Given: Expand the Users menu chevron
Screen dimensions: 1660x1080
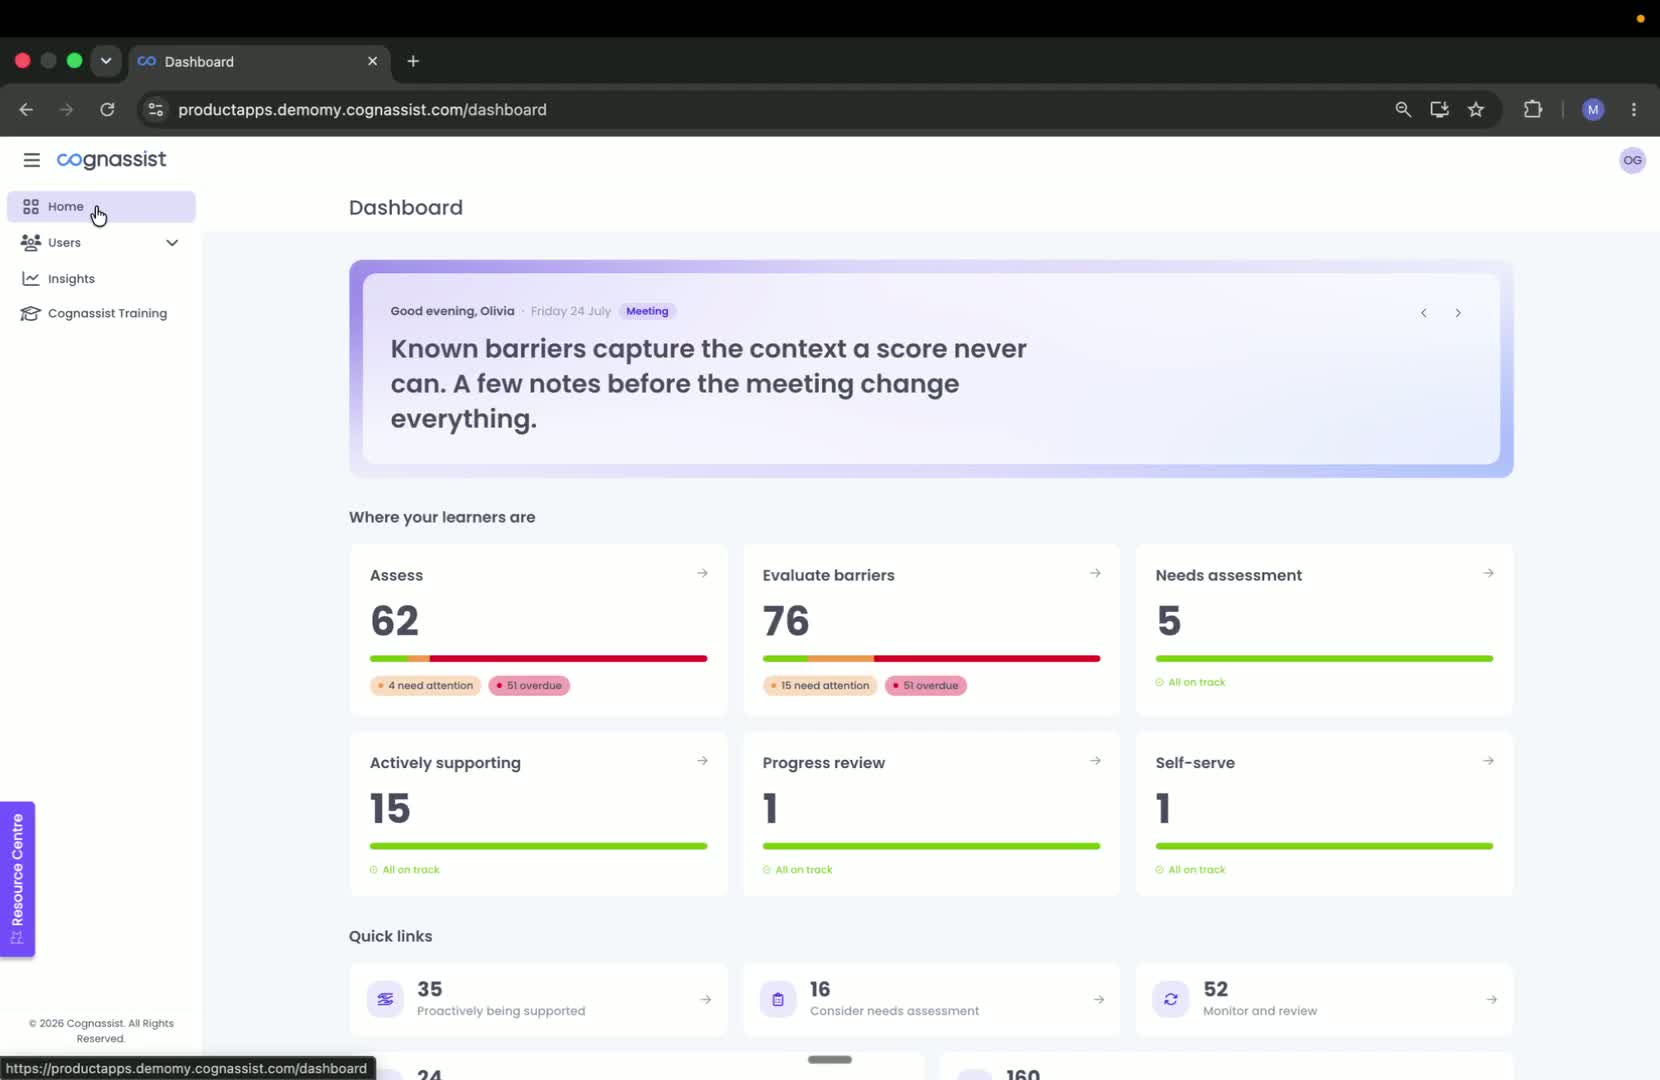Looking at the screenshot, I should [x=172, y=243].
